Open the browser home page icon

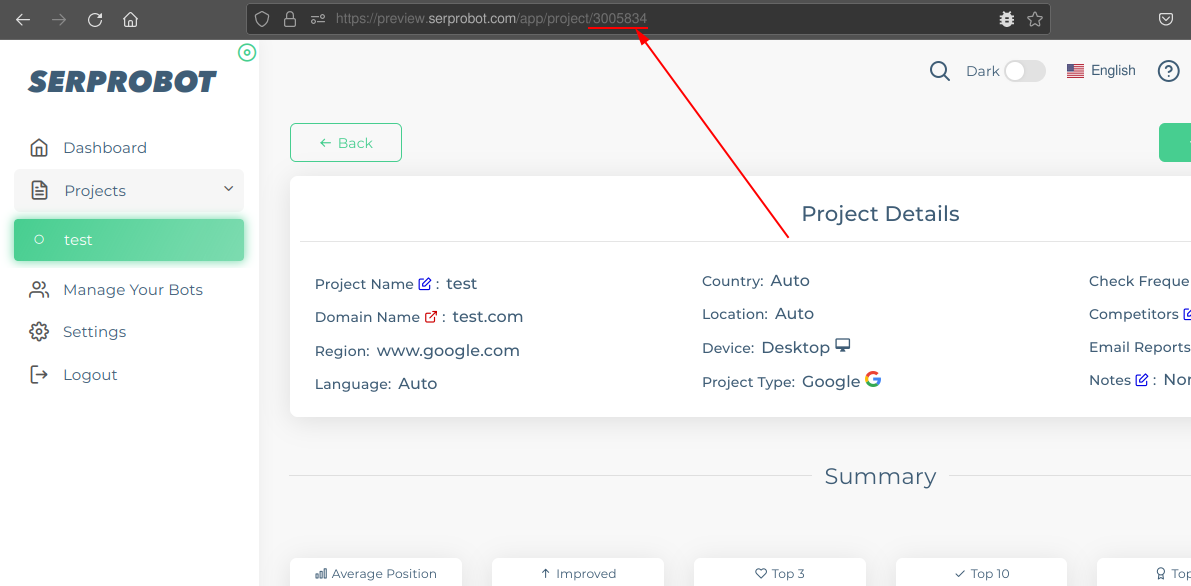(x=131, y=20)
